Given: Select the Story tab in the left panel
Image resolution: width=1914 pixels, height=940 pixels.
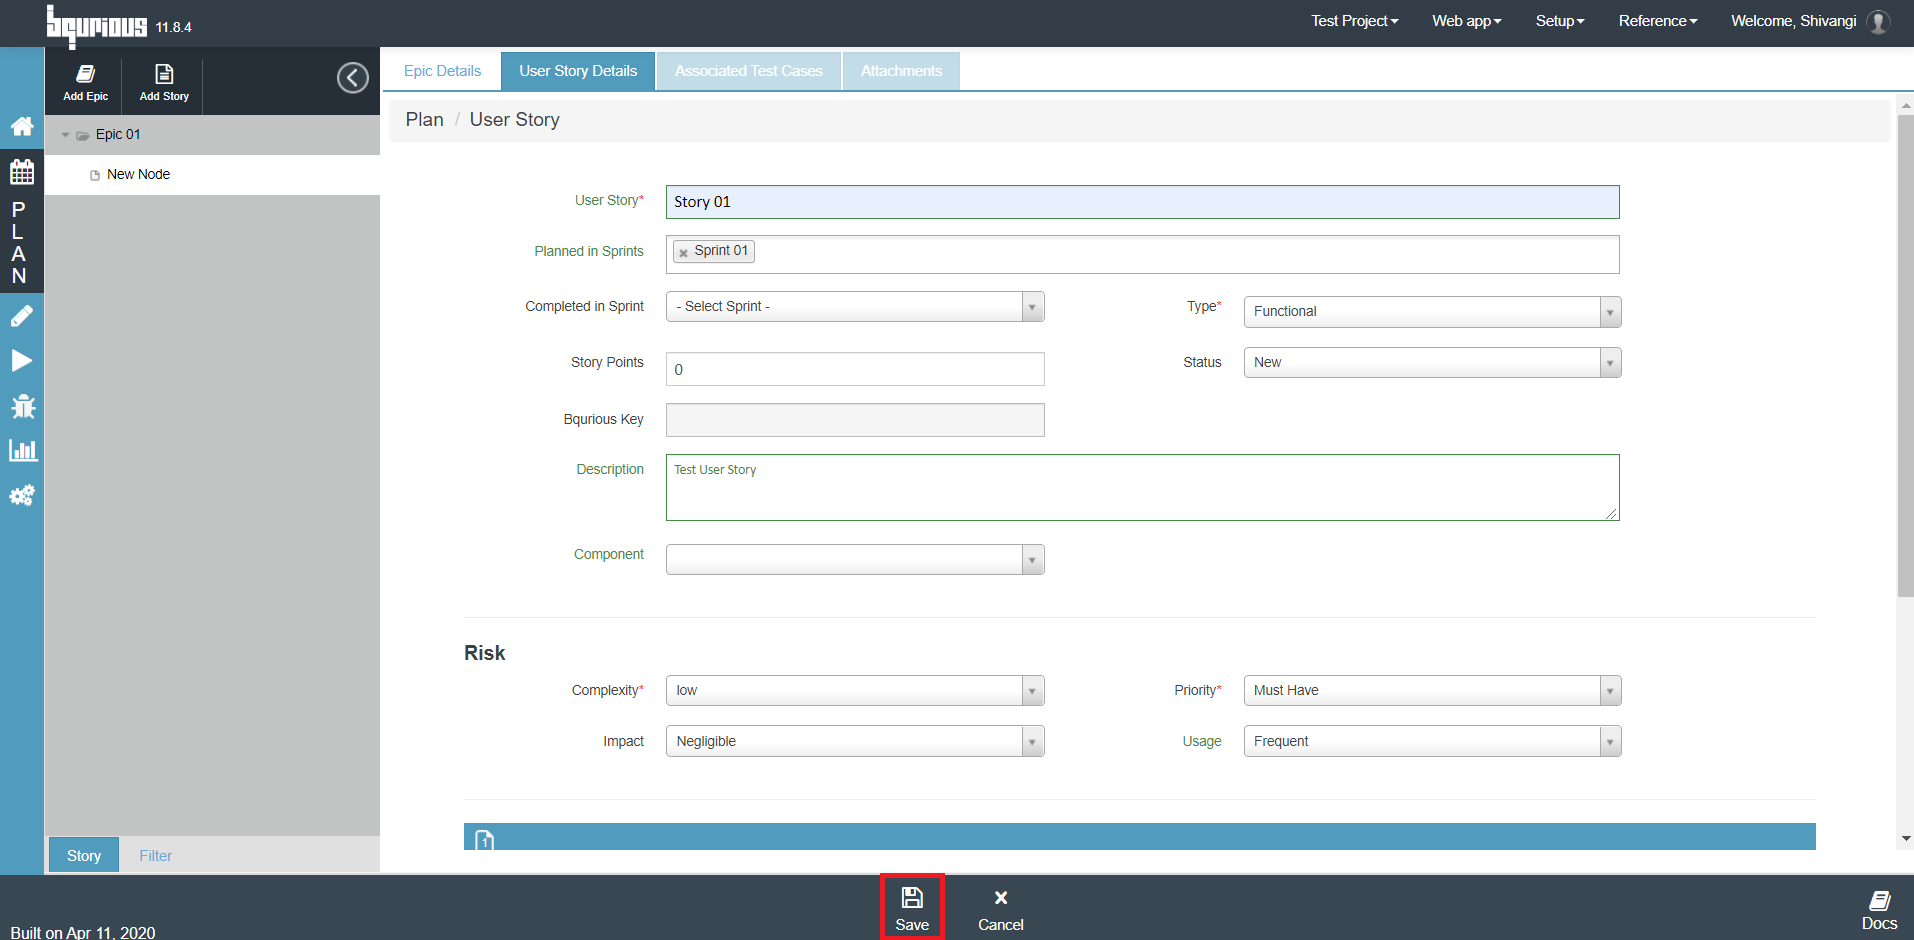Looking at the screenshot, I should pyautogui.click(x=84, y=855).
